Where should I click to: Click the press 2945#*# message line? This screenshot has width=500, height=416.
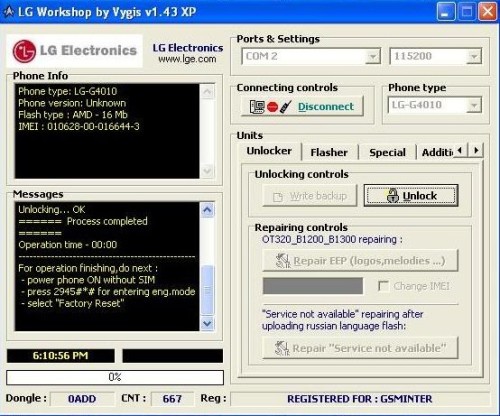pos(108,292)
